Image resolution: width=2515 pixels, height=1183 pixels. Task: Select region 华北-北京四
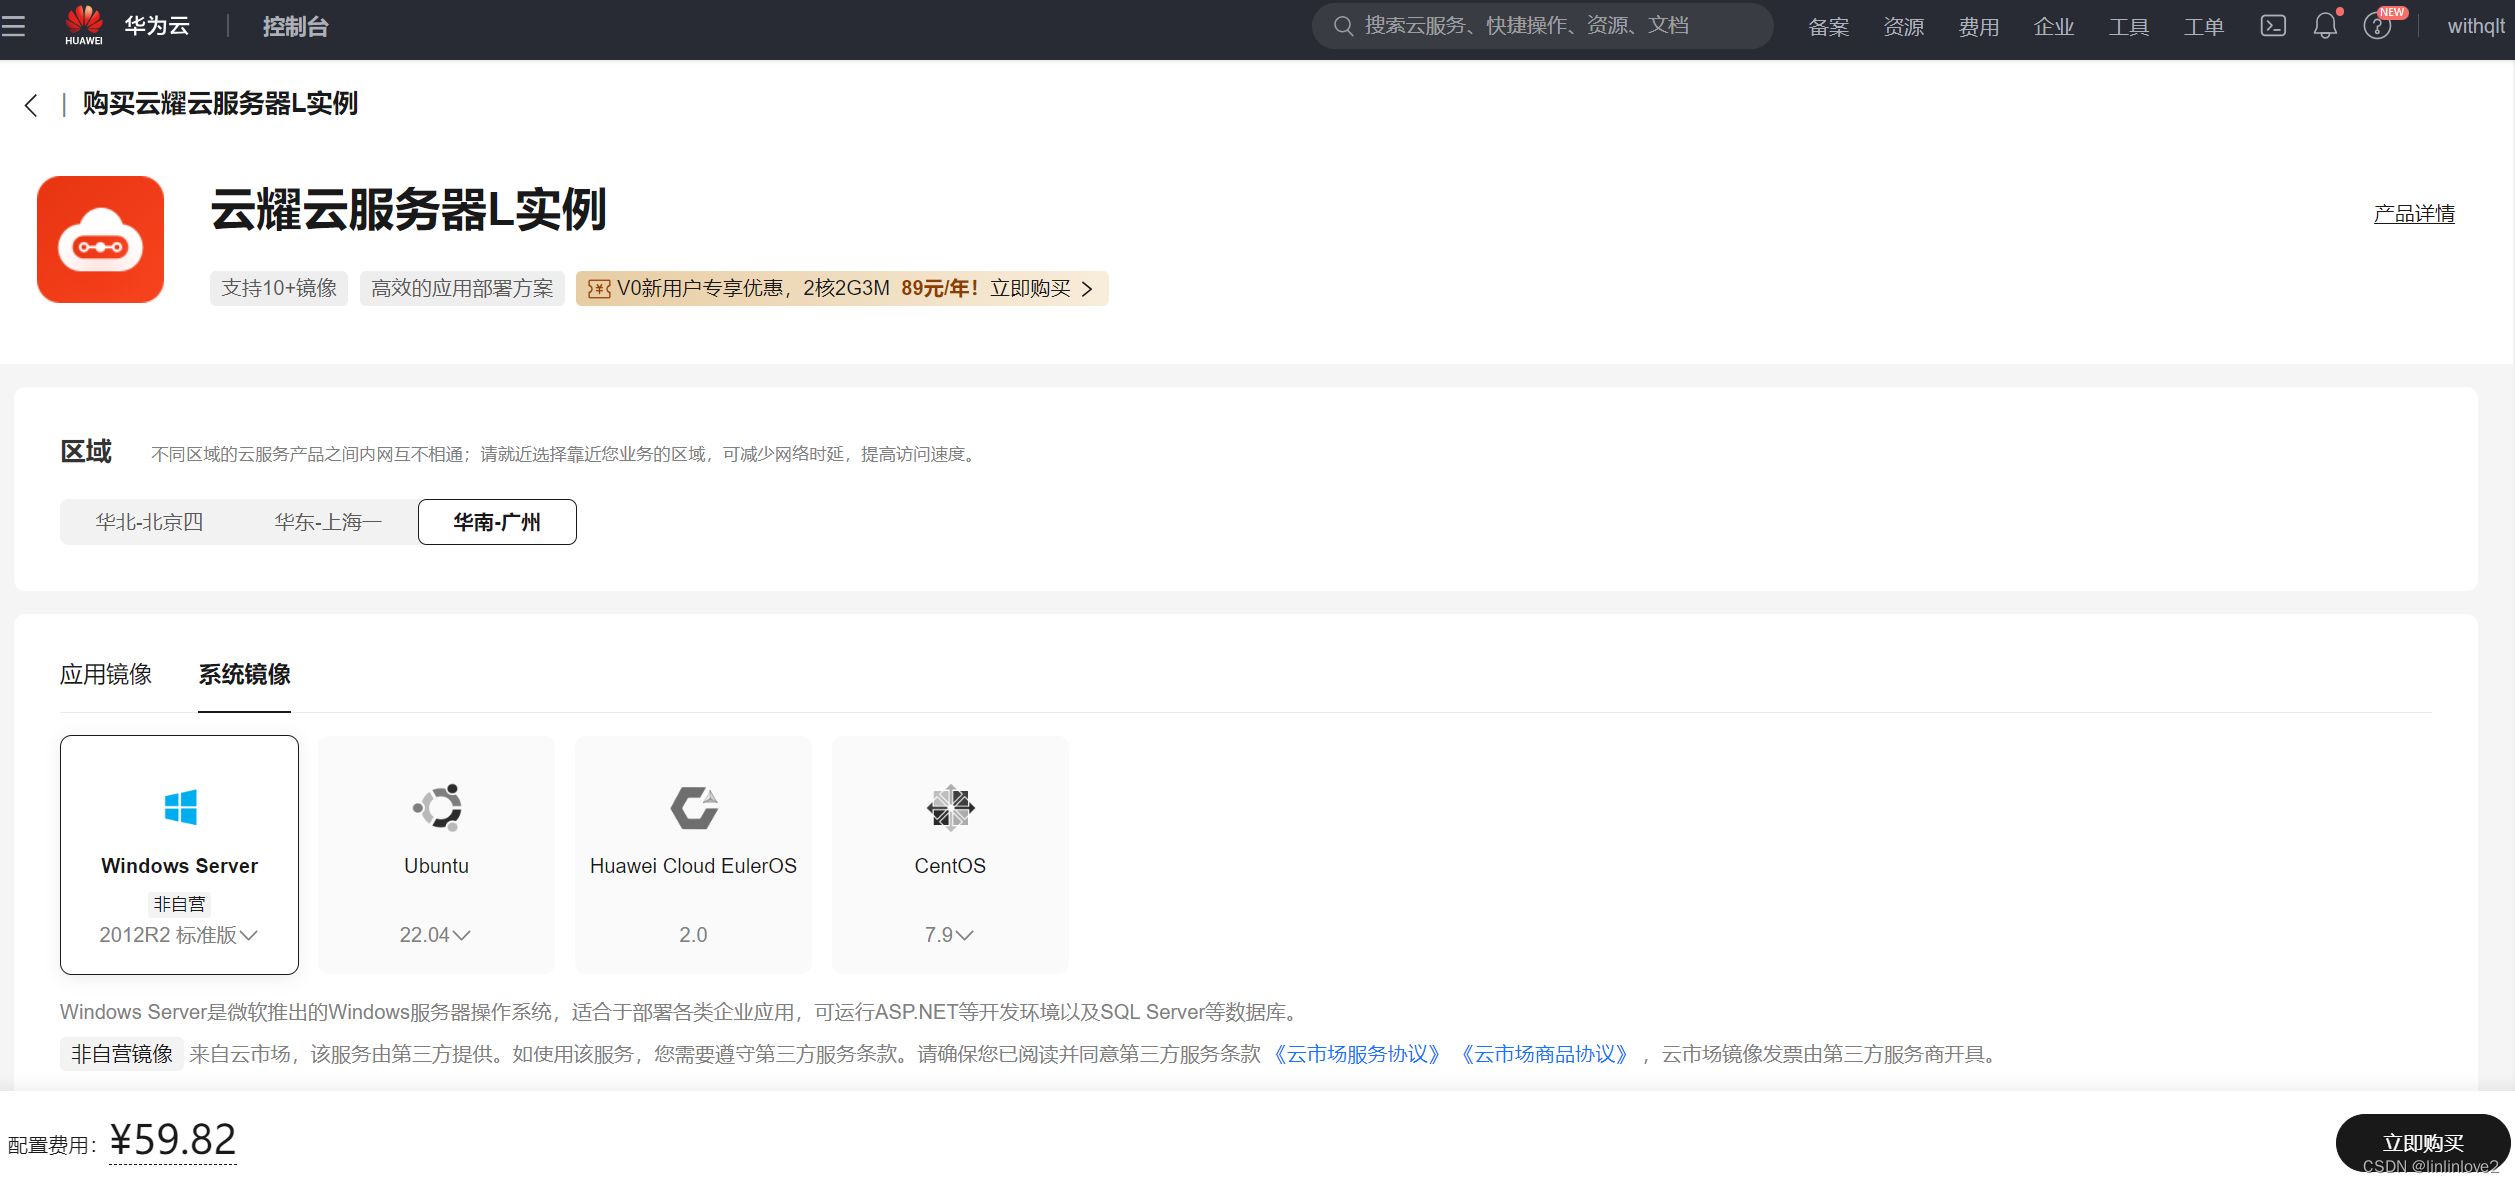click(149, 522)
